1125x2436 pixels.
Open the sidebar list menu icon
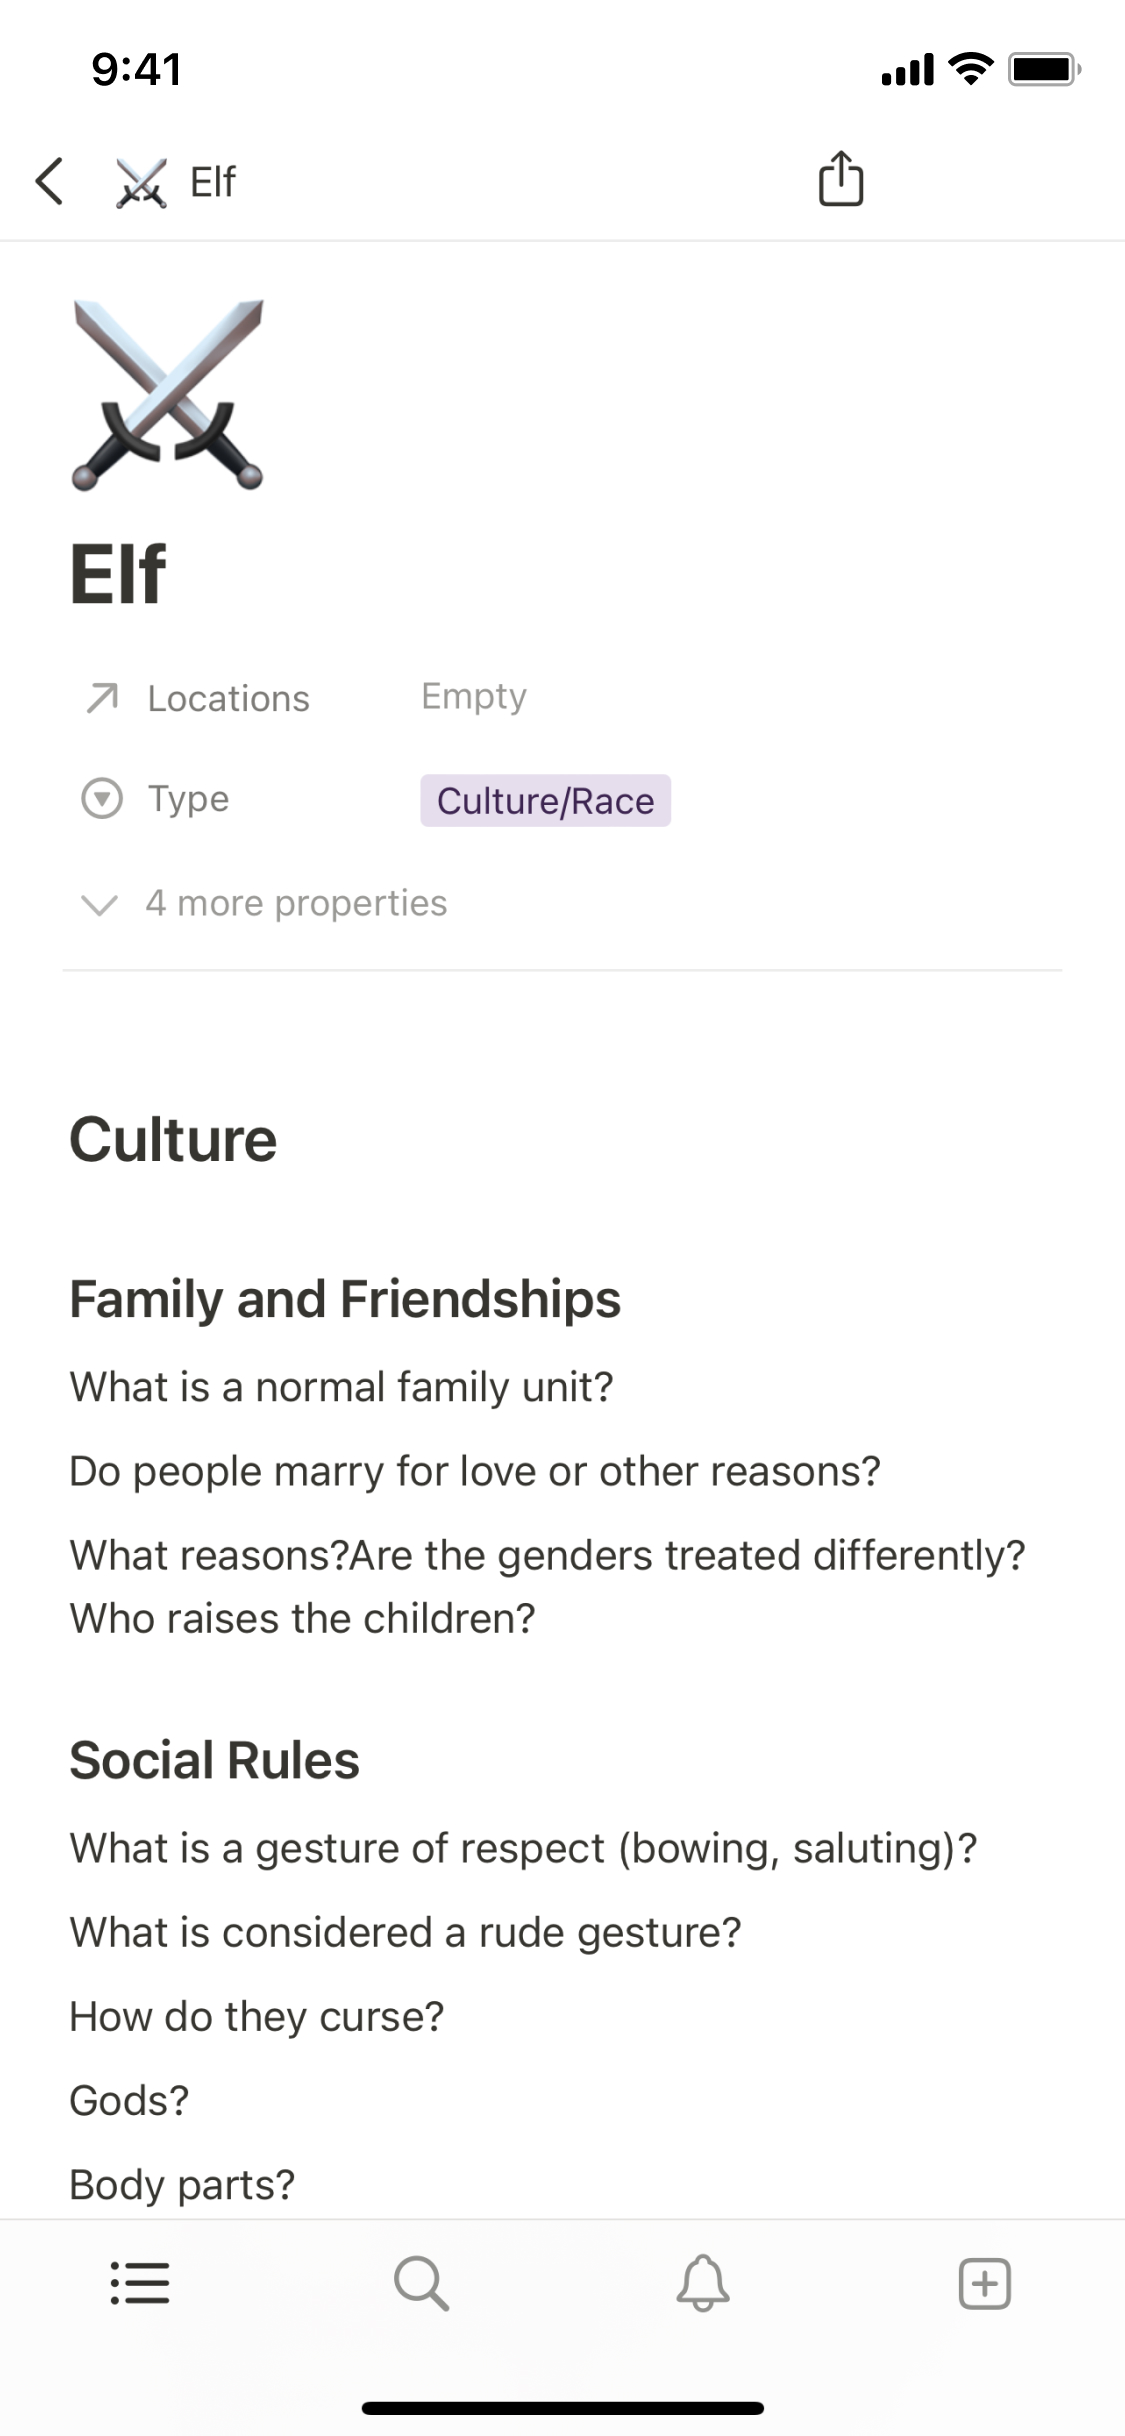[x=139, y=2284]
